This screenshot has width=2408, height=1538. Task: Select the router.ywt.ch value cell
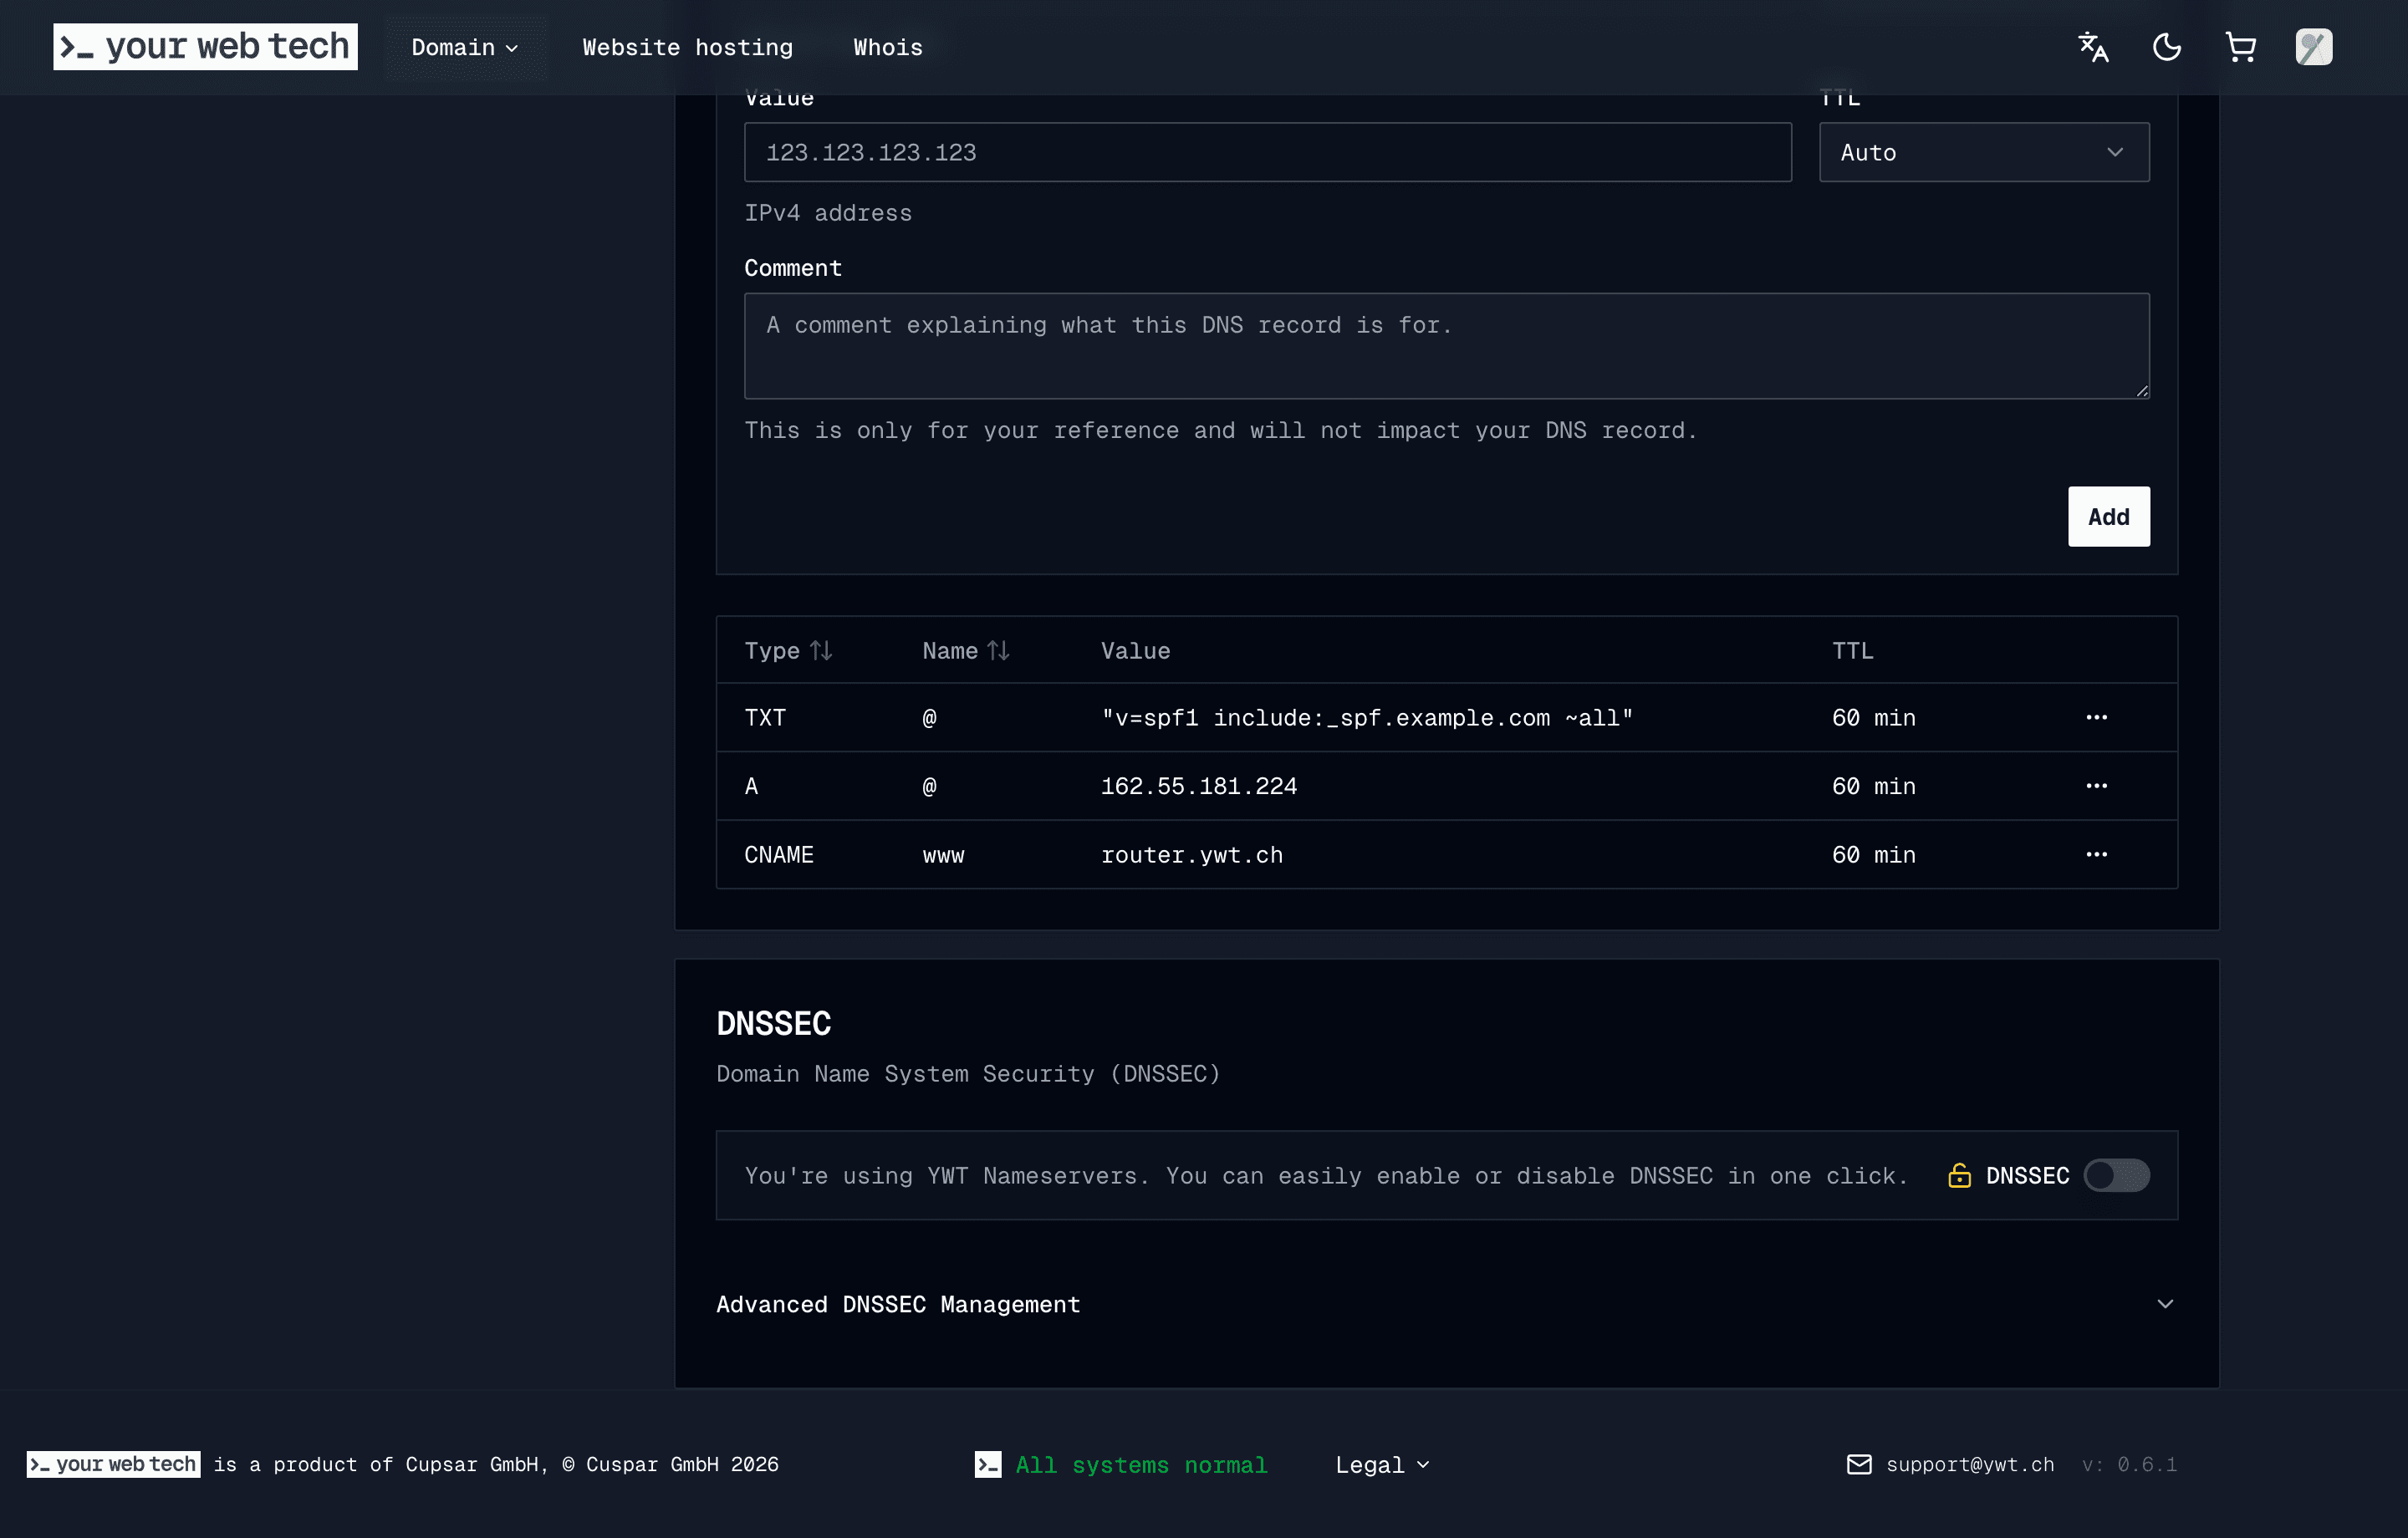point(1191,855)
